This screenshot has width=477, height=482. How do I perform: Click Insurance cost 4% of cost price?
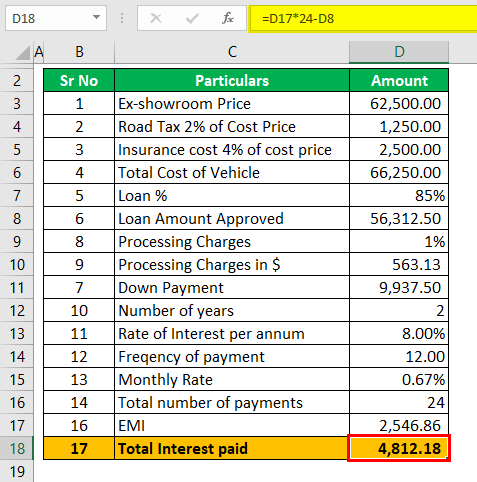point(232,150)
